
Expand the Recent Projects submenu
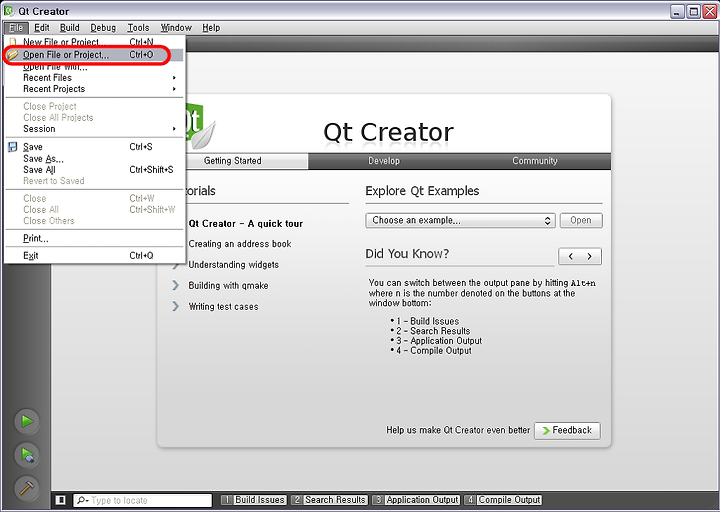tap(95, 89)
